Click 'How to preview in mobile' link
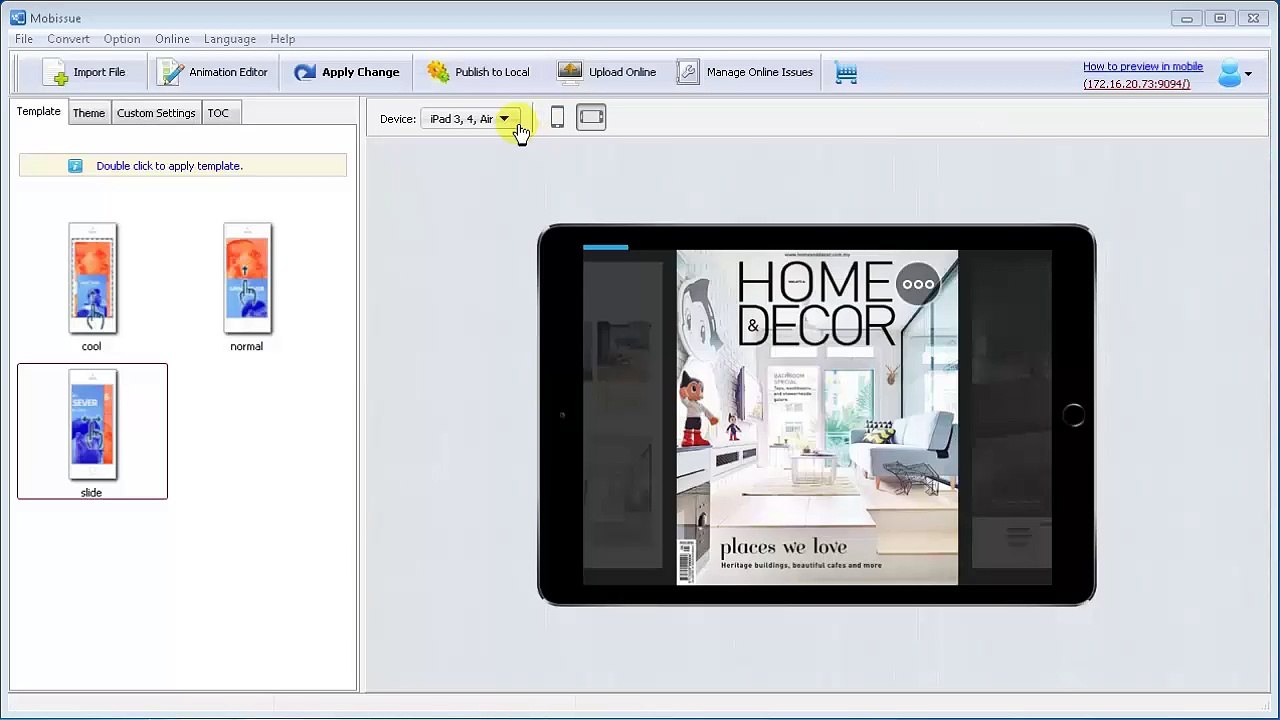This screenshot has height=720, width=1280. coord(1142,67)
